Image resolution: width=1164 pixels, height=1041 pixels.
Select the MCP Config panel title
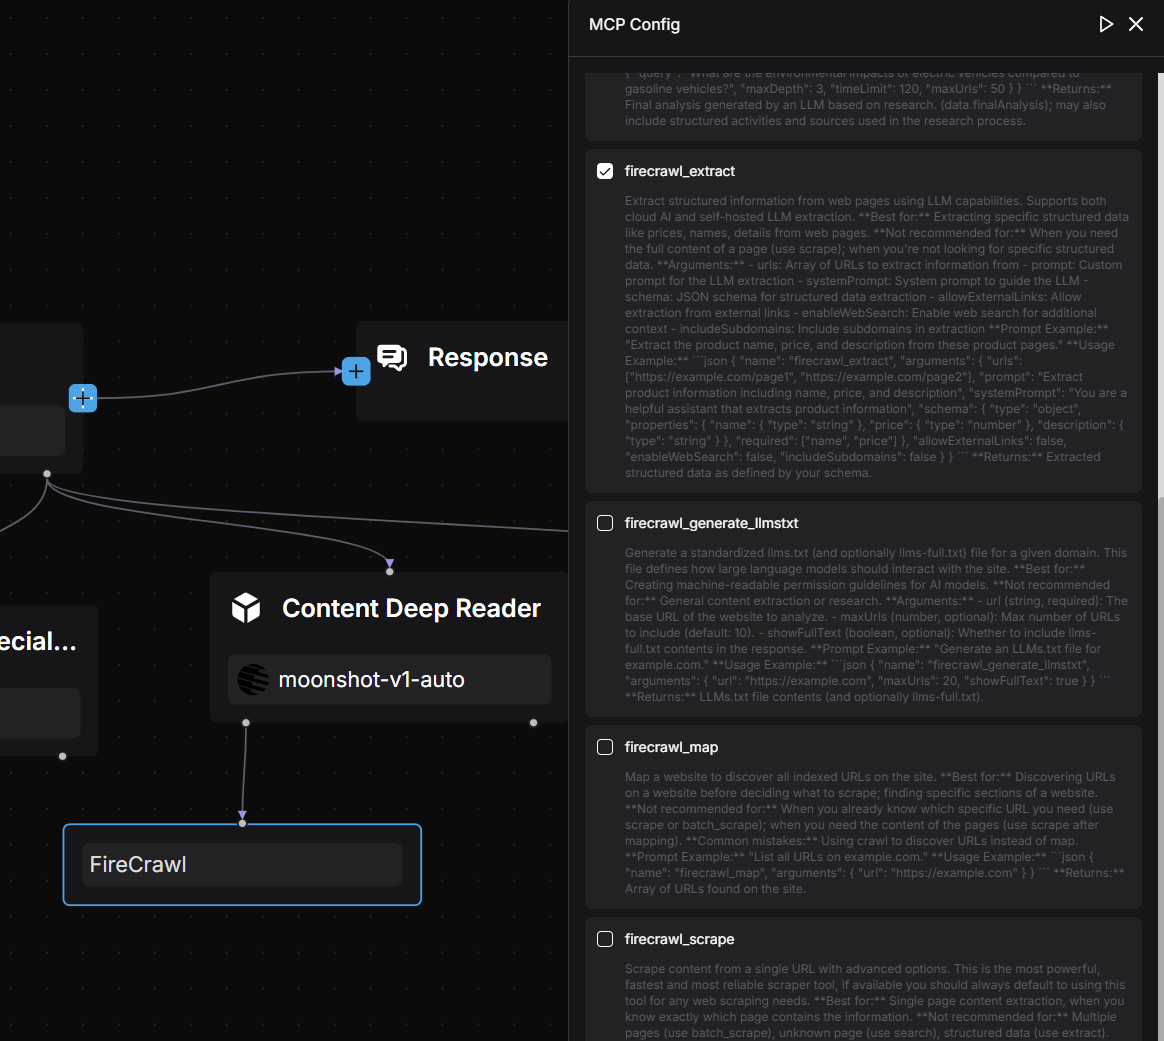click(x=634, y=24)
